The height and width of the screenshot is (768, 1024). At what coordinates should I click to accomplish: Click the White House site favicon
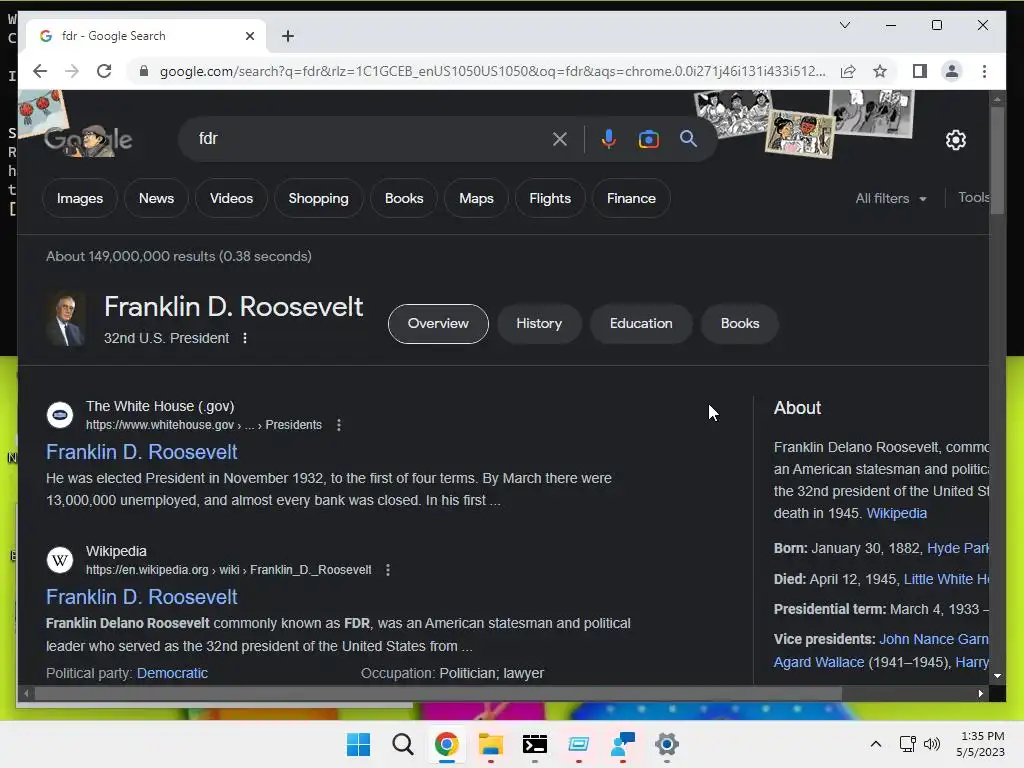59,415
